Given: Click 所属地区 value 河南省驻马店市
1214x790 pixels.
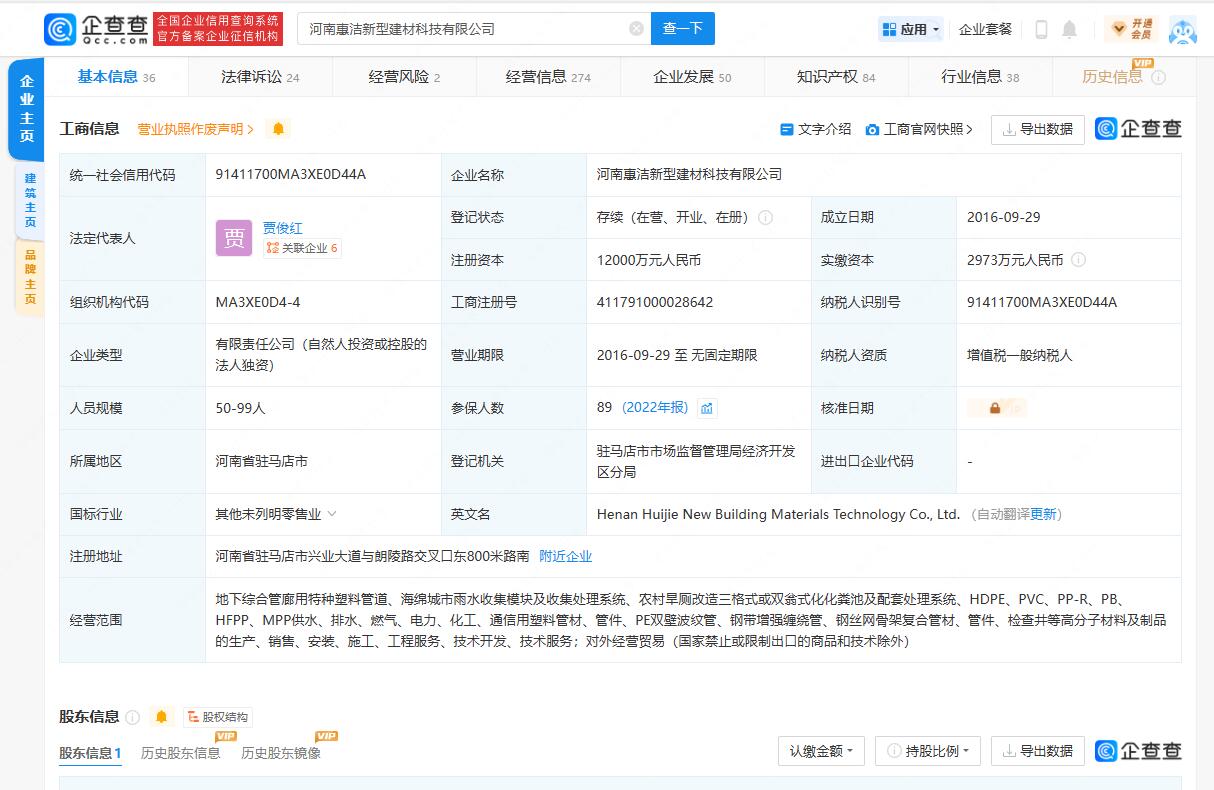Looking at the screenshot, I should tap(262, 461).
